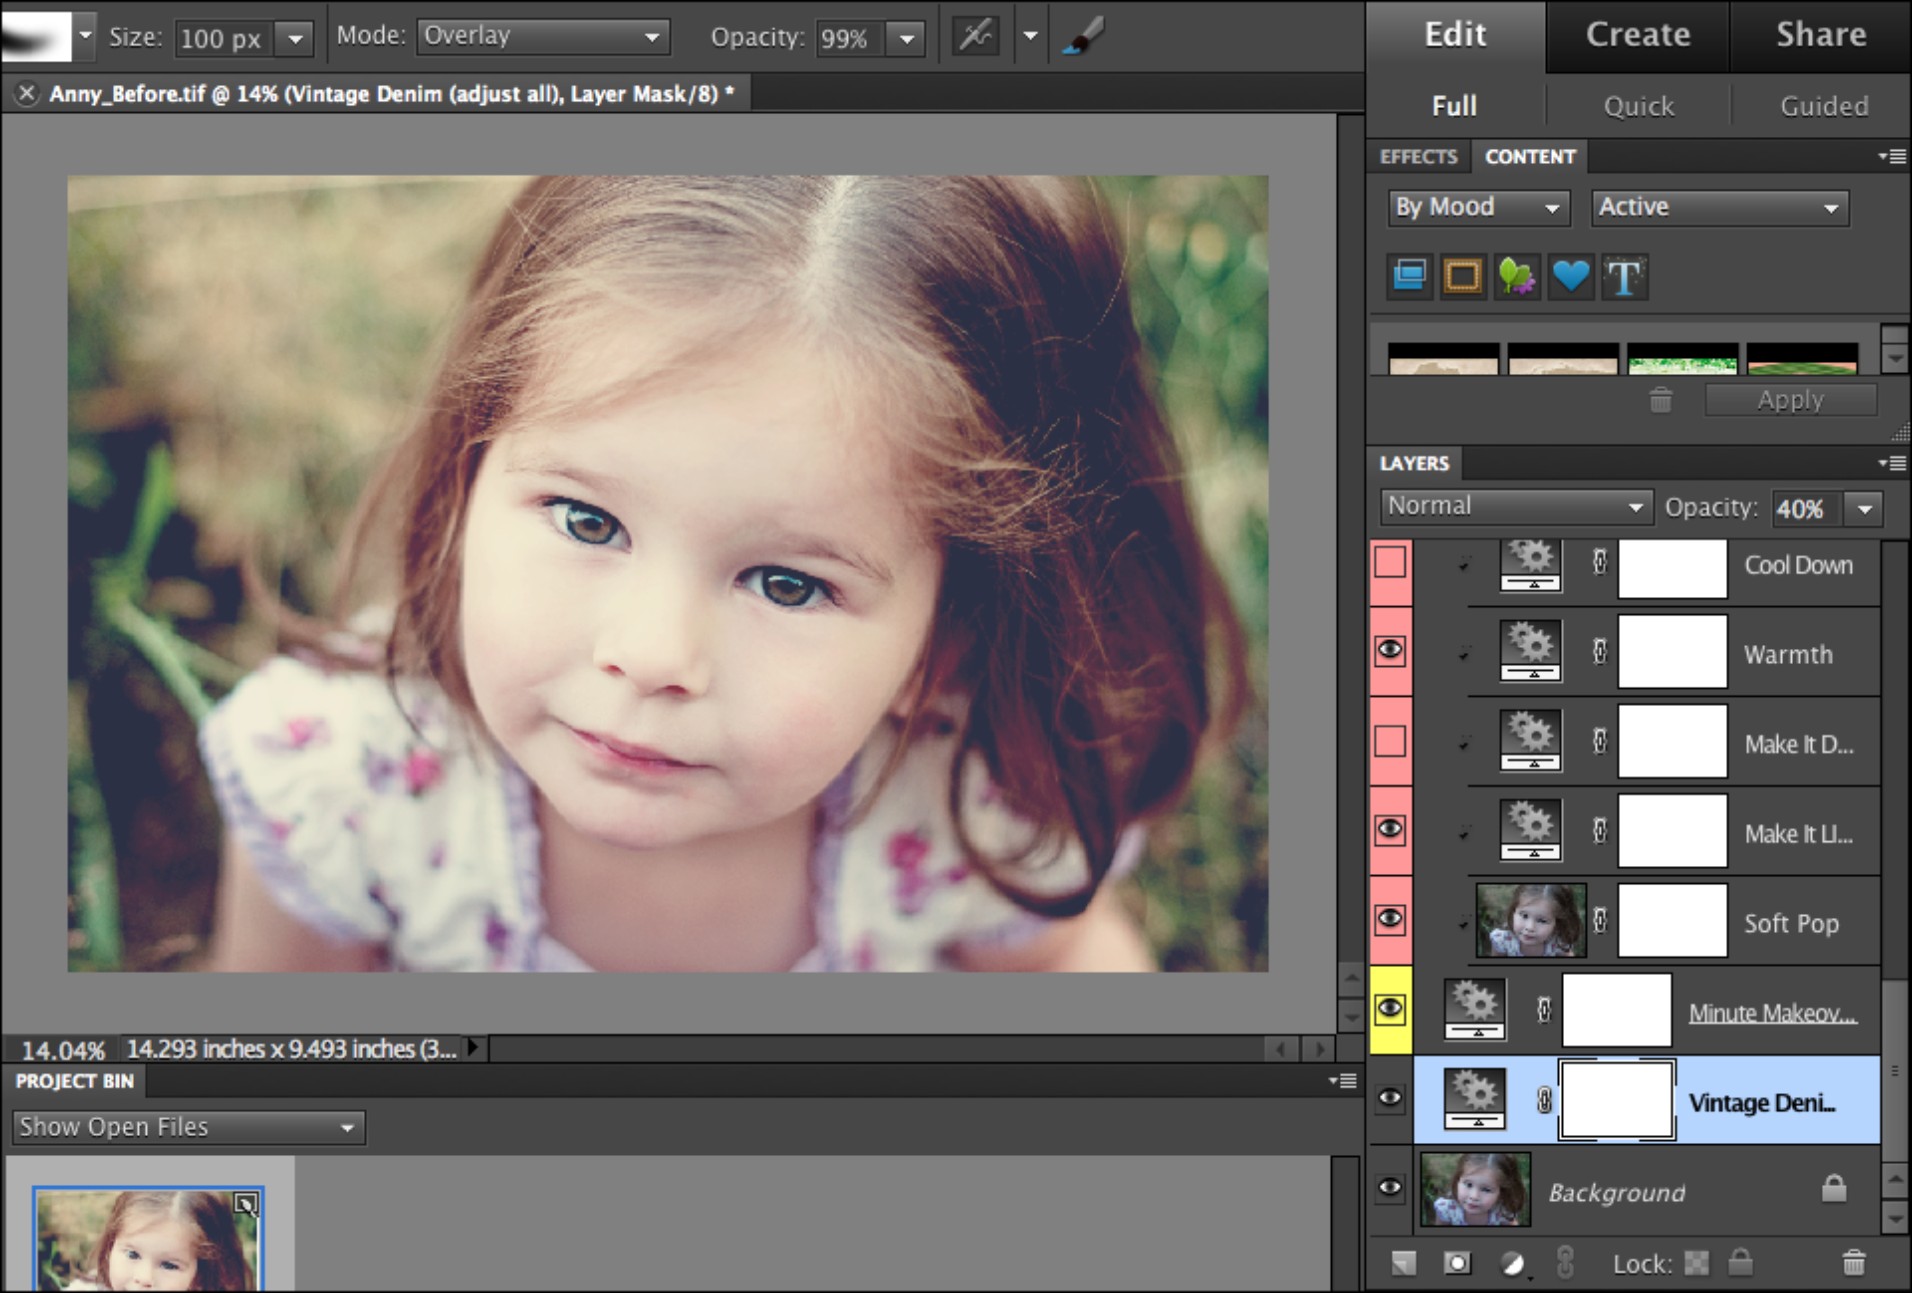Screen dimensions: 1912x1293
Task: Open the layer Opacity slider arrow
Action: tap(1865, 509)
